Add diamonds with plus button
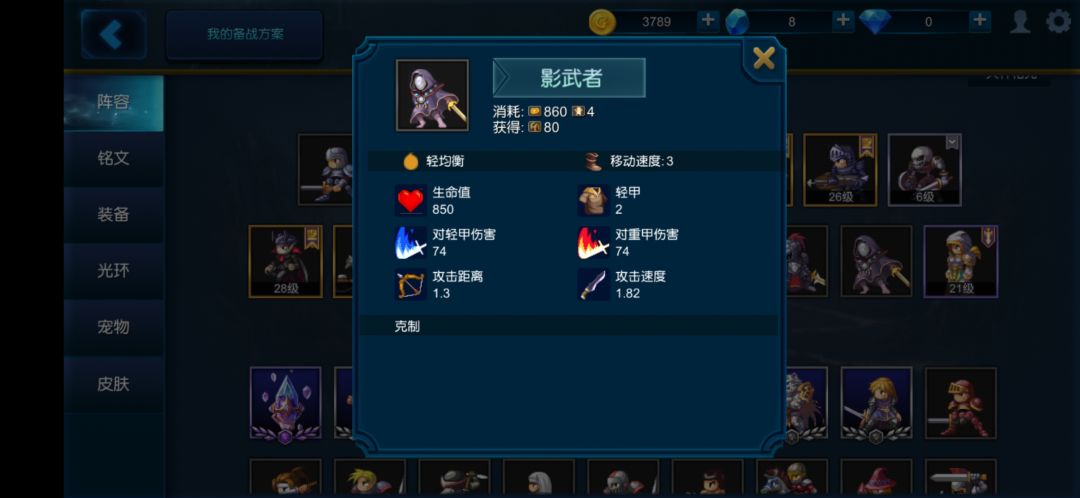 979,21
